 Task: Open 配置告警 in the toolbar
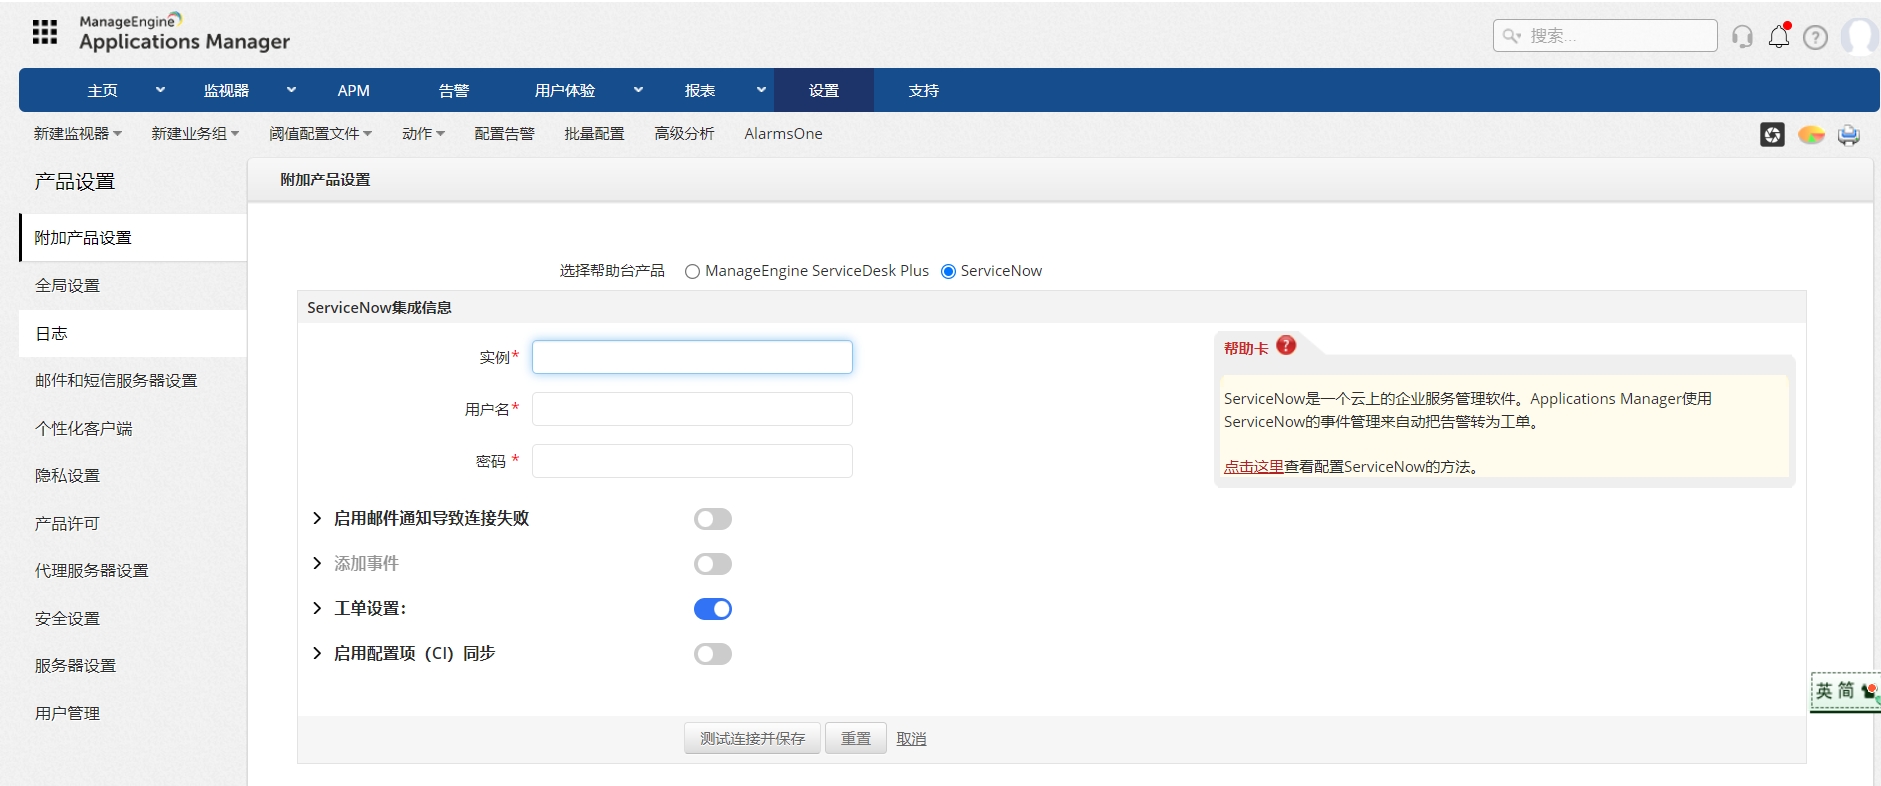click(x=504, y=134)
